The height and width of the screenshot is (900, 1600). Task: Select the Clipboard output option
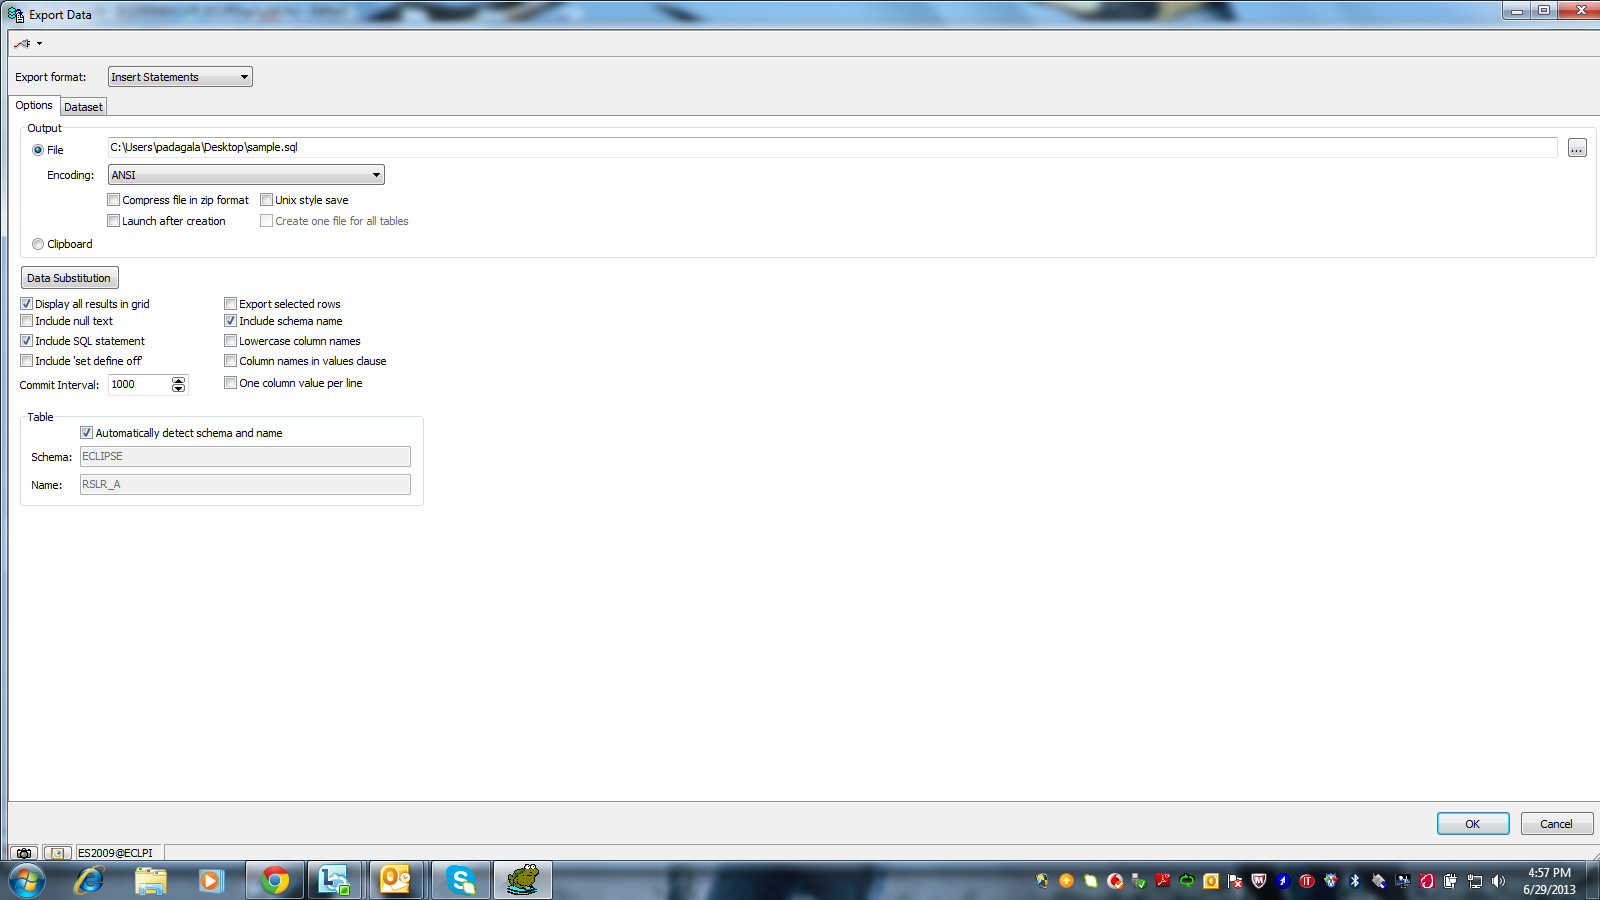[38, 244]
